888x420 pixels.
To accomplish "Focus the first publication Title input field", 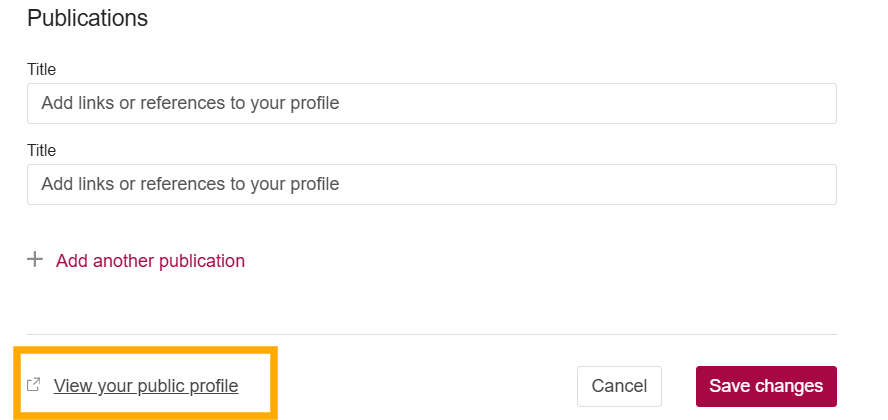I will (431, 103).
